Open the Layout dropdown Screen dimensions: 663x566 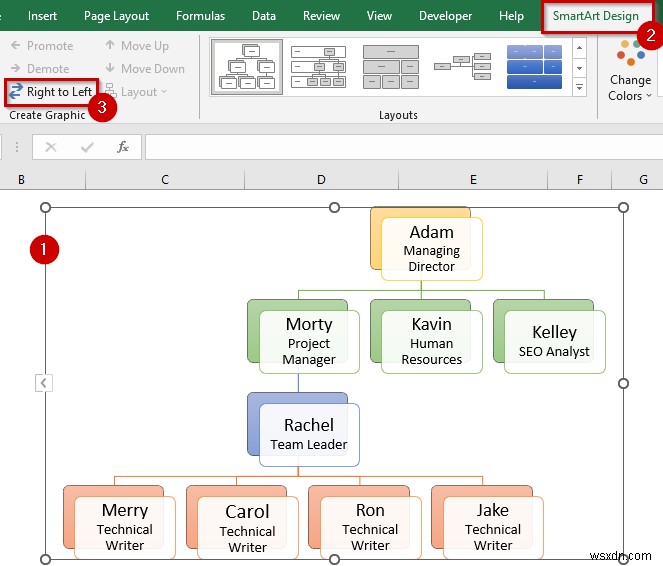click(x=136, y=92)
